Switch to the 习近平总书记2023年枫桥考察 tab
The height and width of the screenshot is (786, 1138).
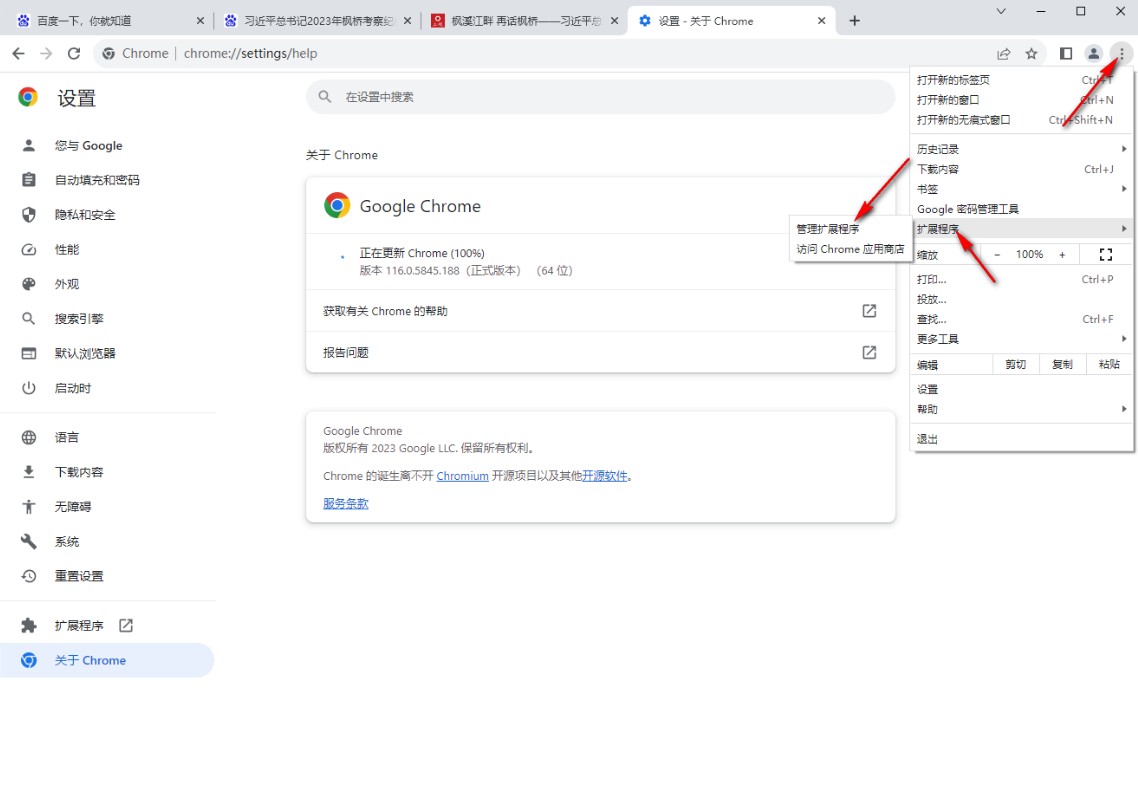tap(318, 21)
